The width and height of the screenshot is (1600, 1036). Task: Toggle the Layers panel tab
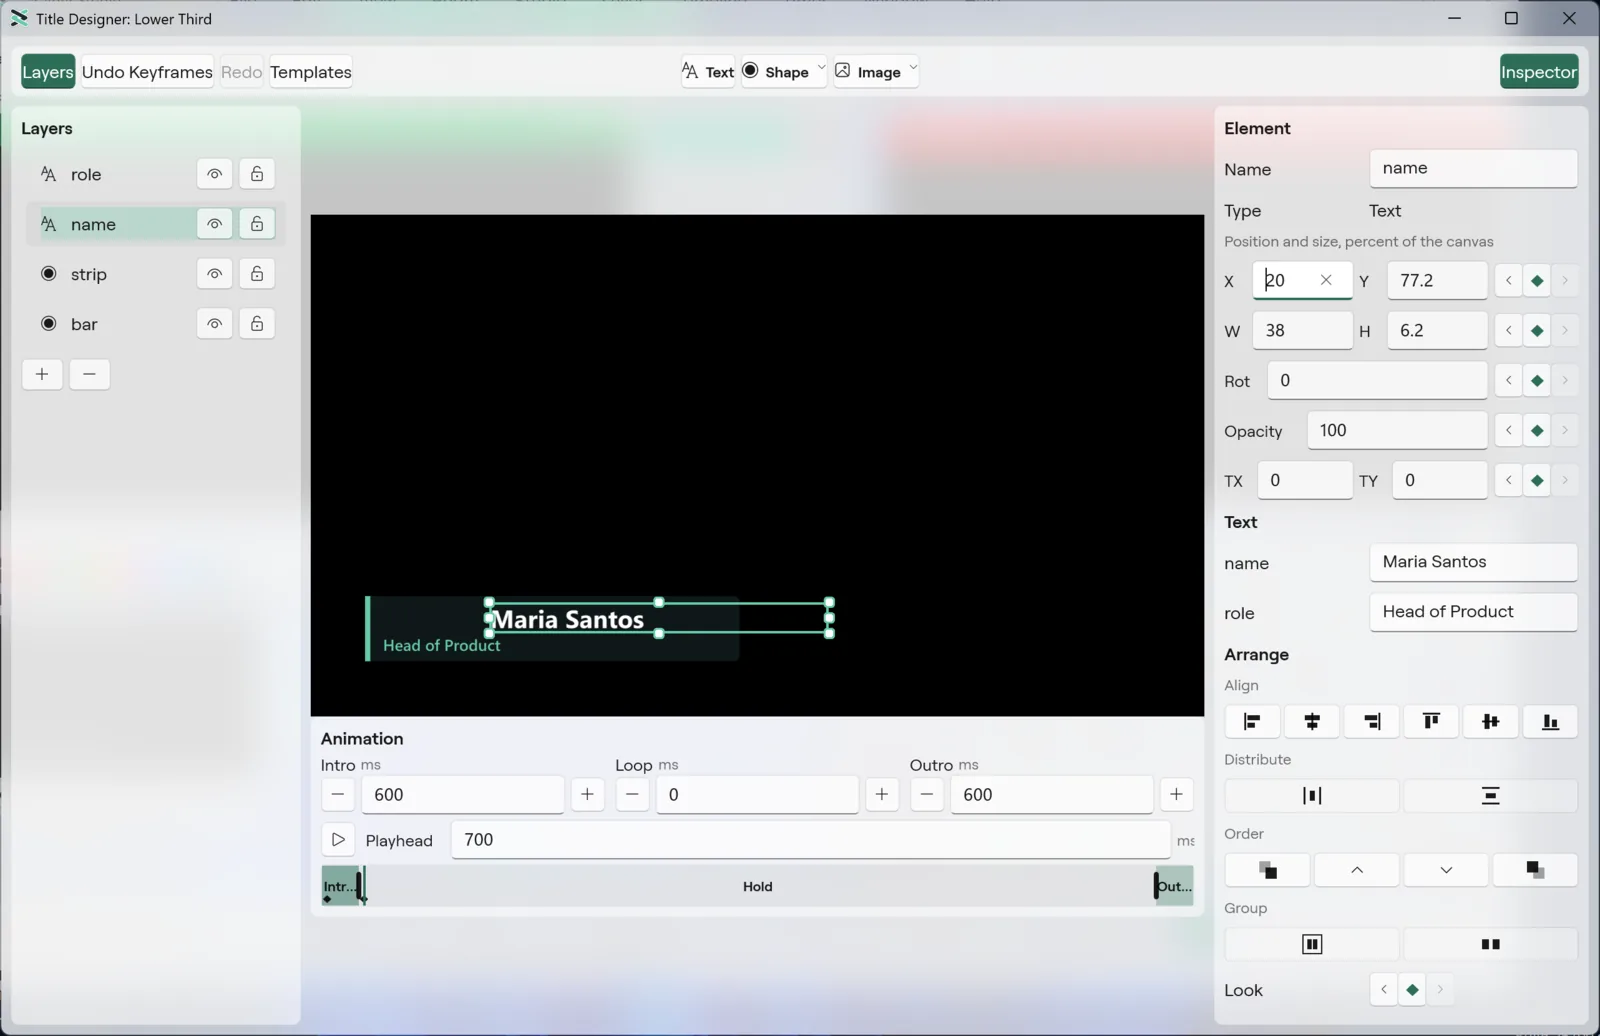coord(48,72)
